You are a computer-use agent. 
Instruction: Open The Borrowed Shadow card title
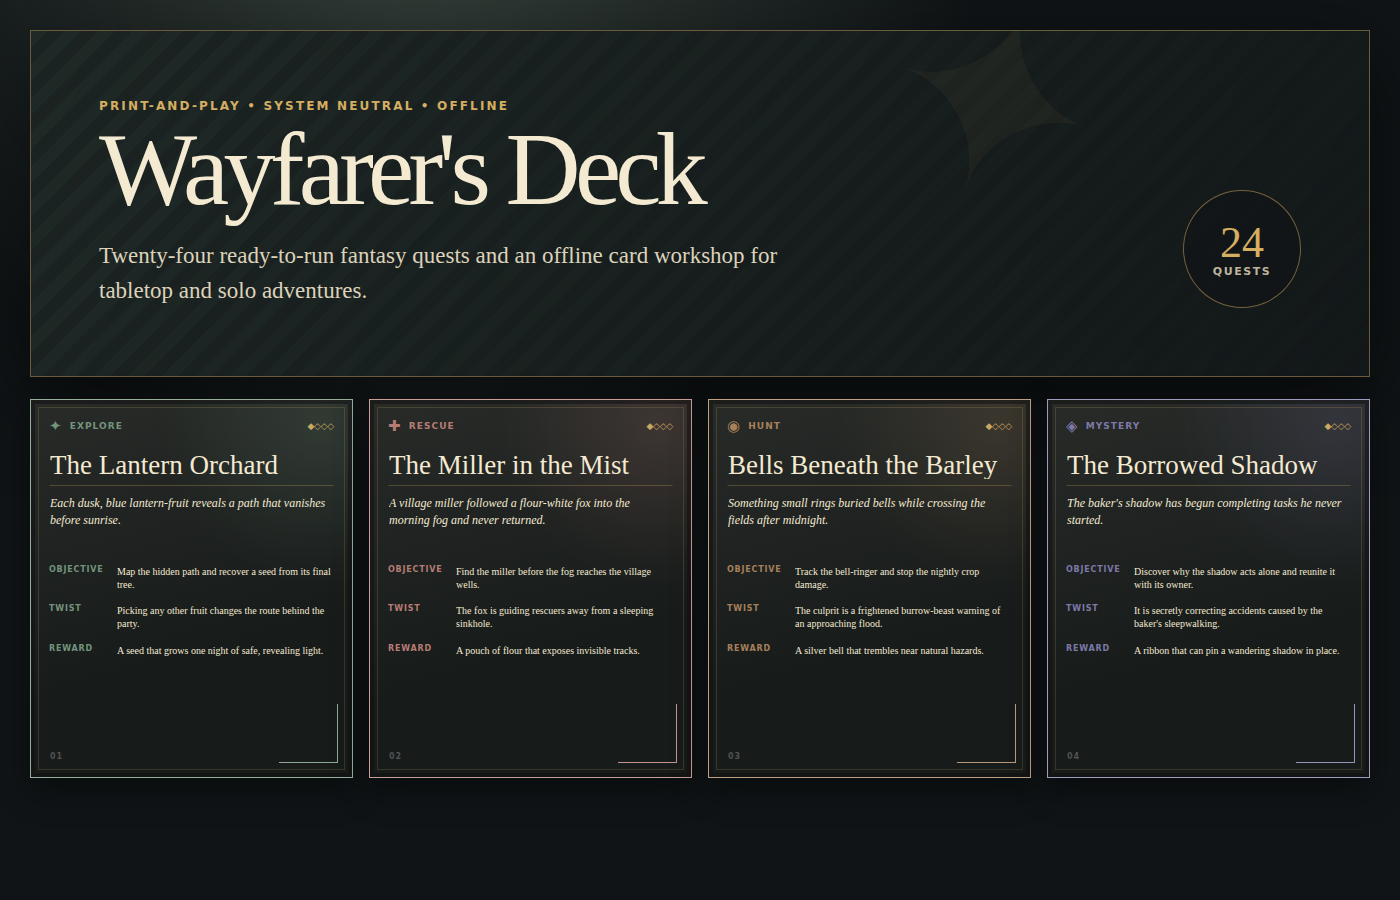1192,465
